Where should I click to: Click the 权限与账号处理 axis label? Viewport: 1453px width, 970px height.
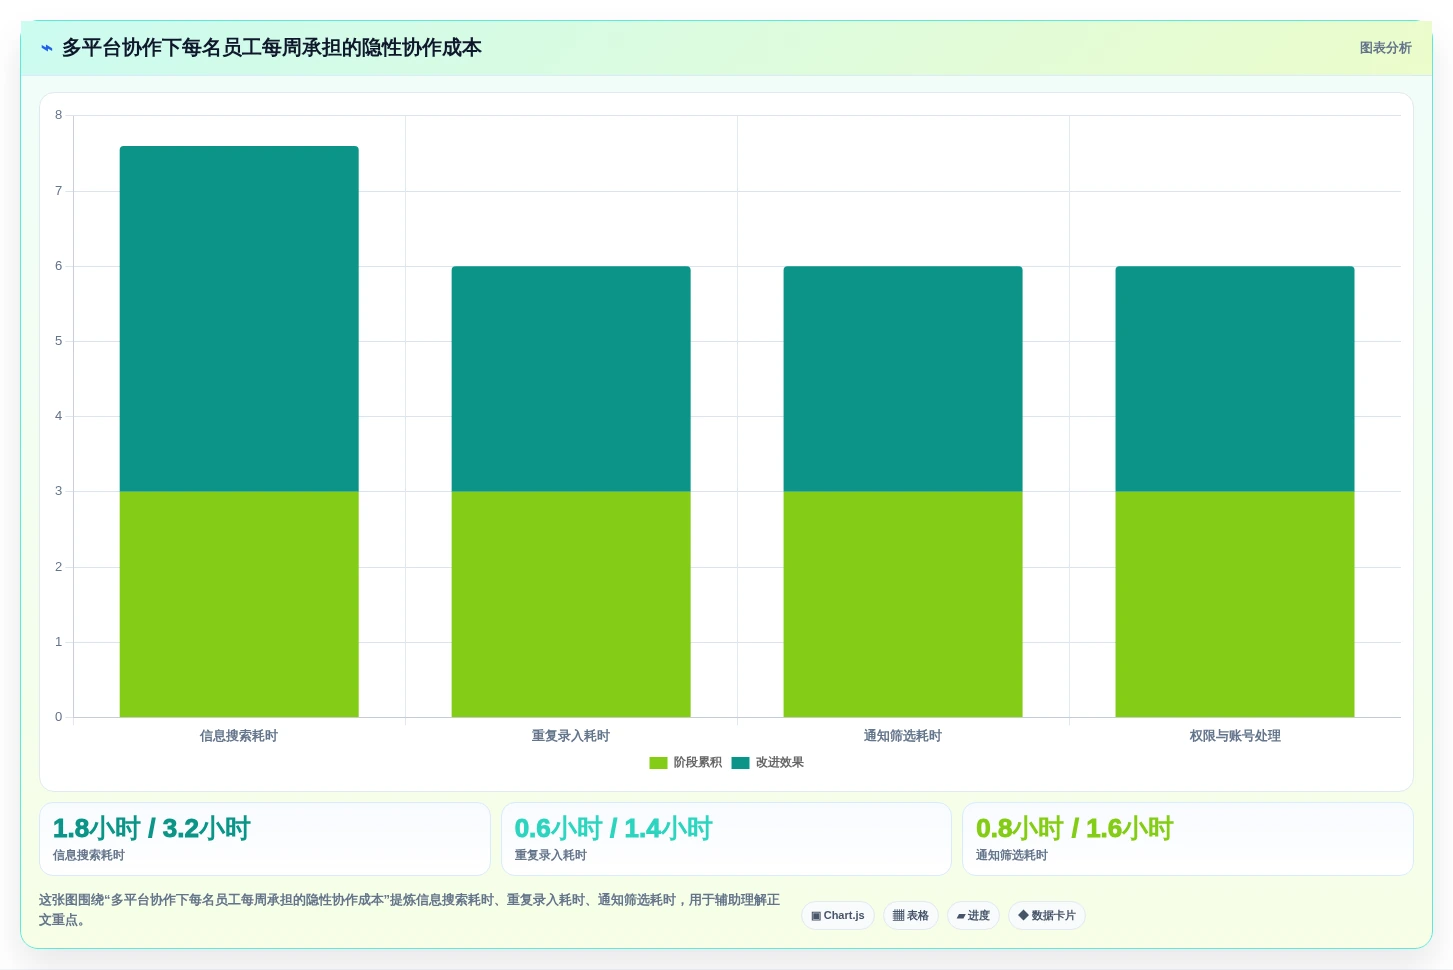[1235, 736]
